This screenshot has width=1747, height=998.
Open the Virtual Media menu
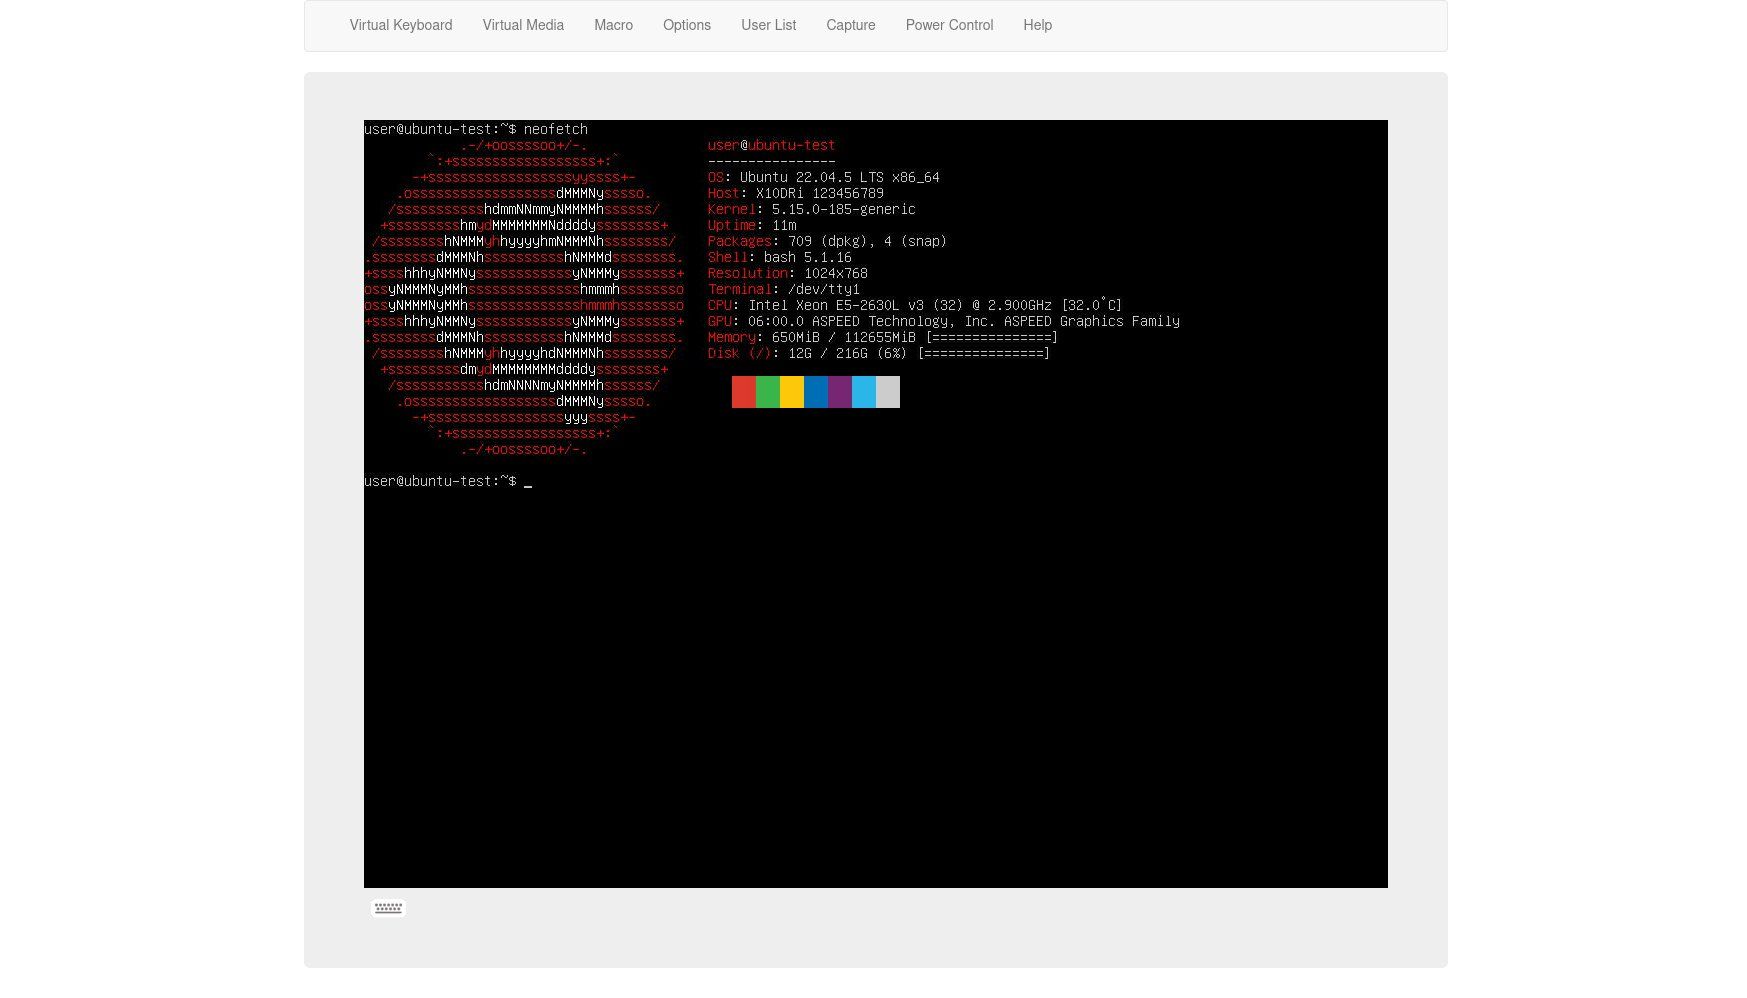[x=523, y=25]
